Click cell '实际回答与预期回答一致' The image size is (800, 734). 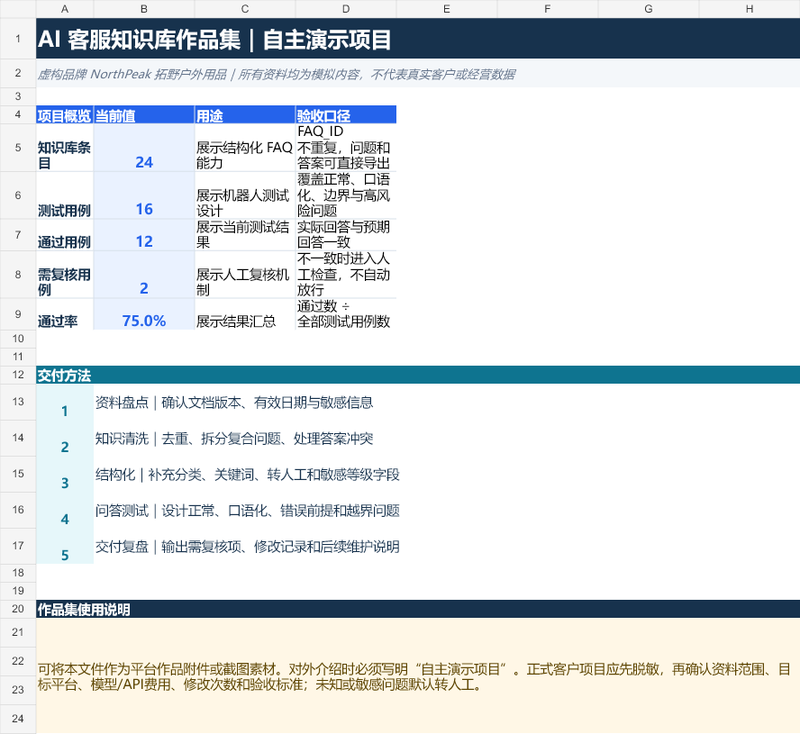346,235
